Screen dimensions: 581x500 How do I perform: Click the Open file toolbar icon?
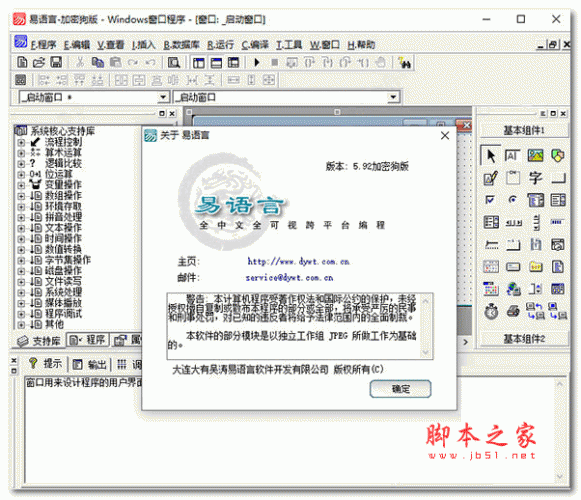click(x=39, y=62)
